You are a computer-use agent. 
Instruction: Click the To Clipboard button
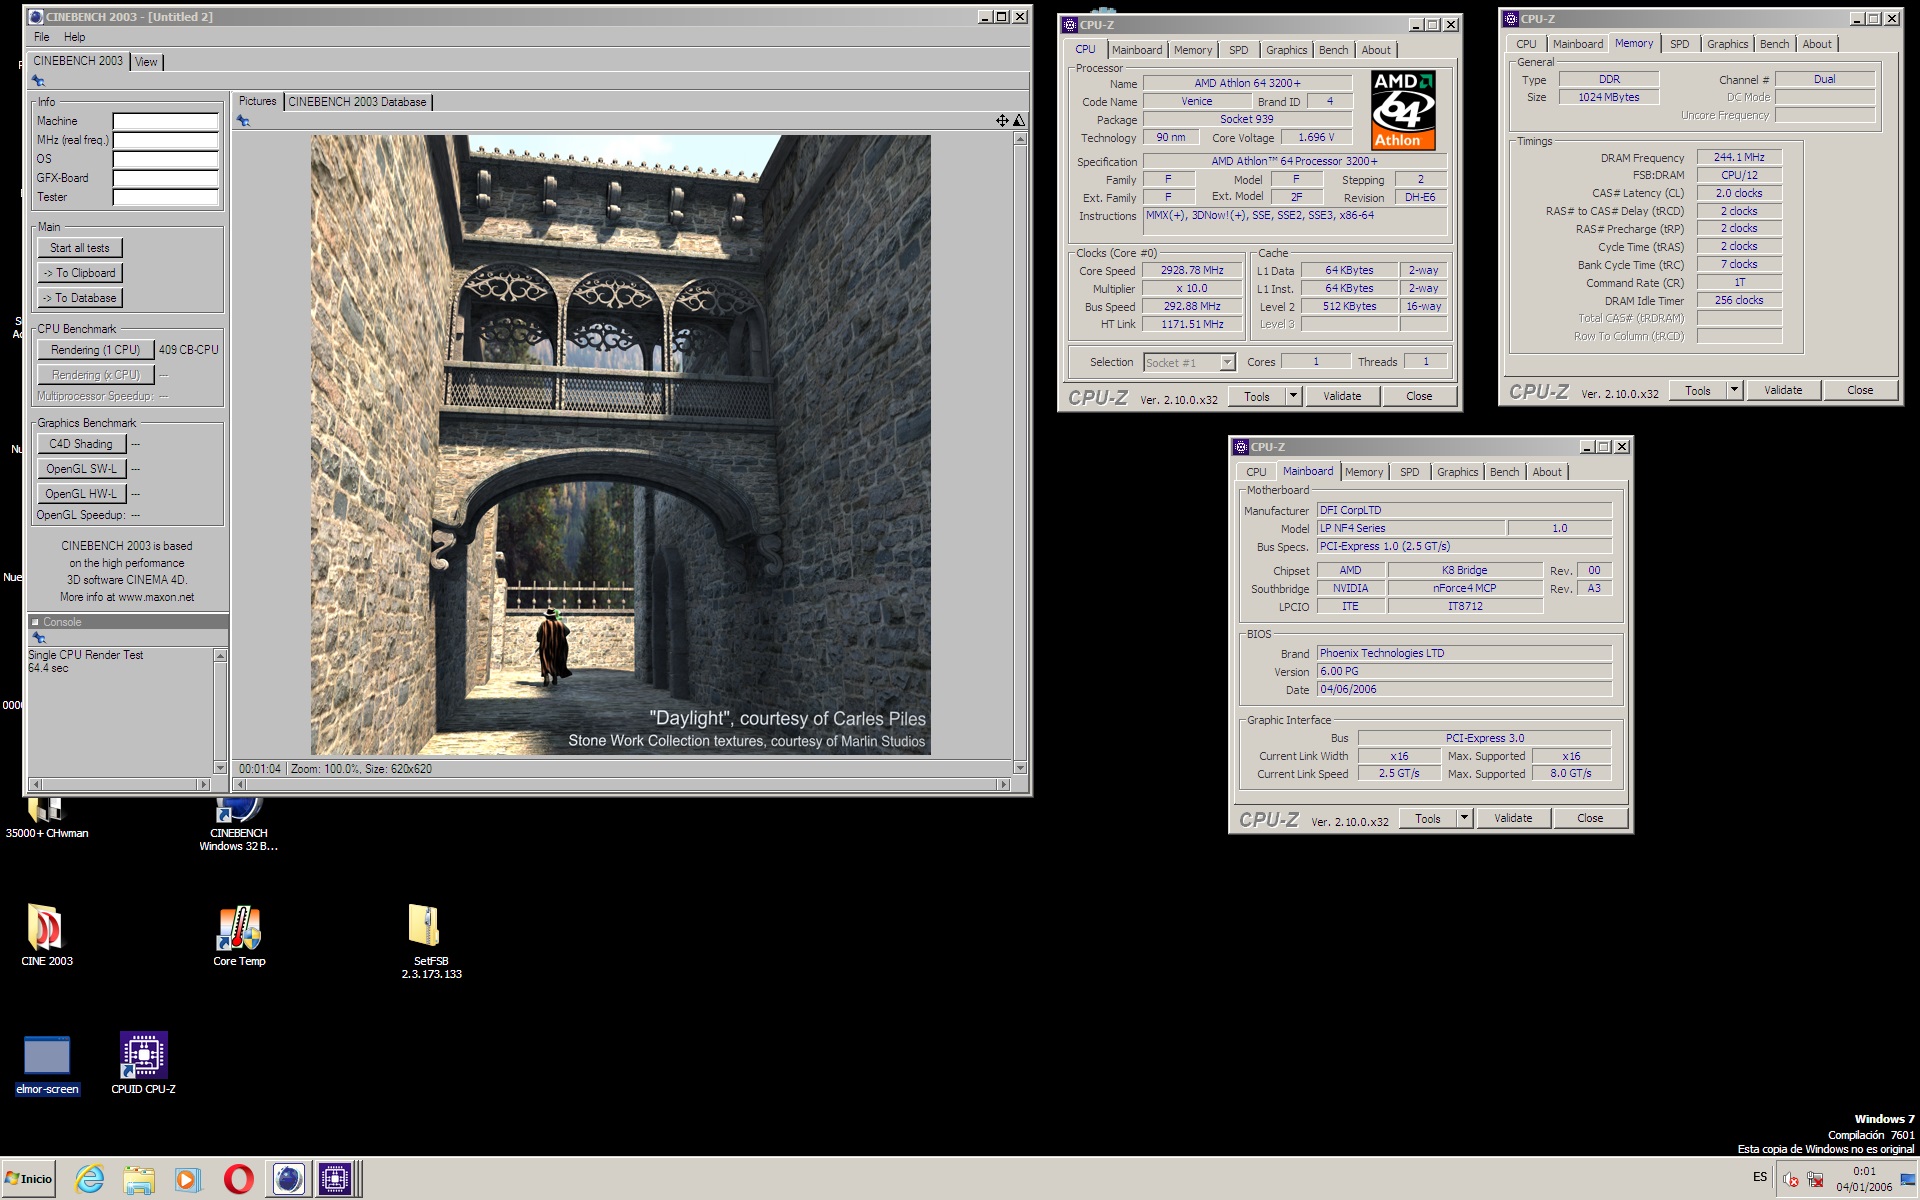point(80,273)
